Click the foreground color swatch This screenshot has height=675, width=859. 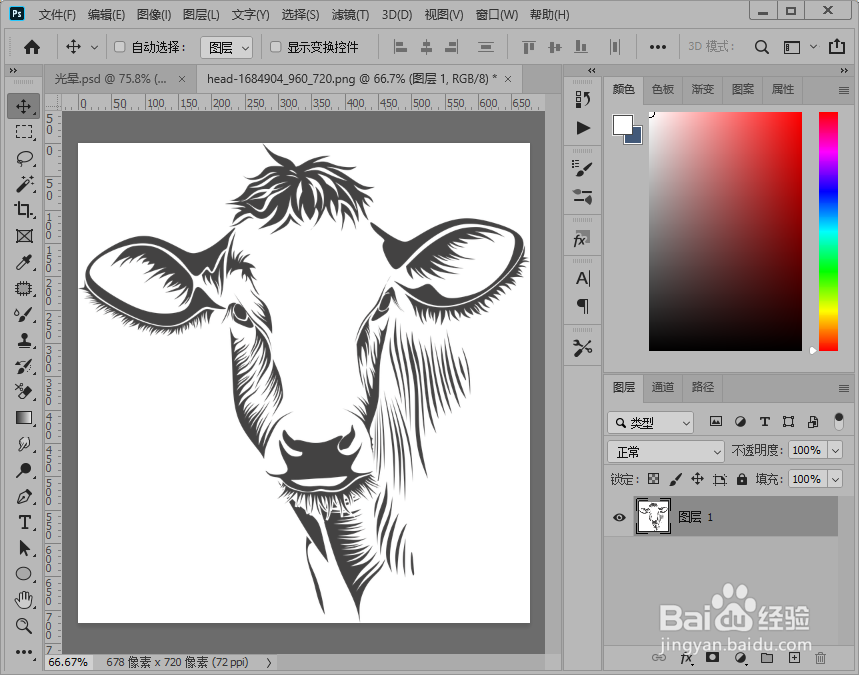click(x=622, y=125)
